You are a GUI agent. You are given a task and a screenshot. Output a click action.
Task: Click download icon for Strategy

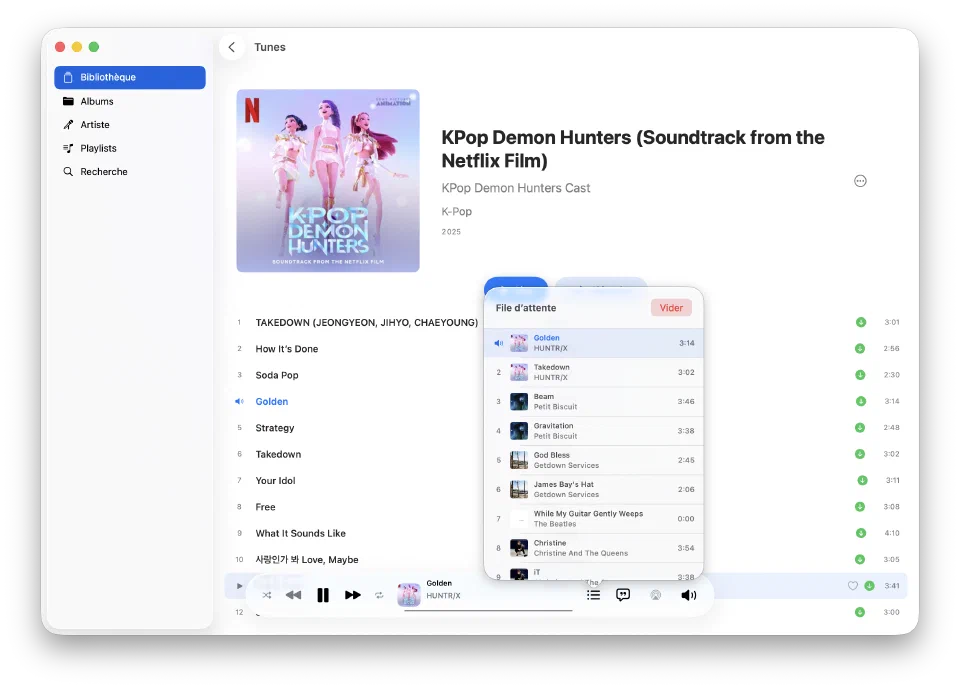[x=860, y=427]
